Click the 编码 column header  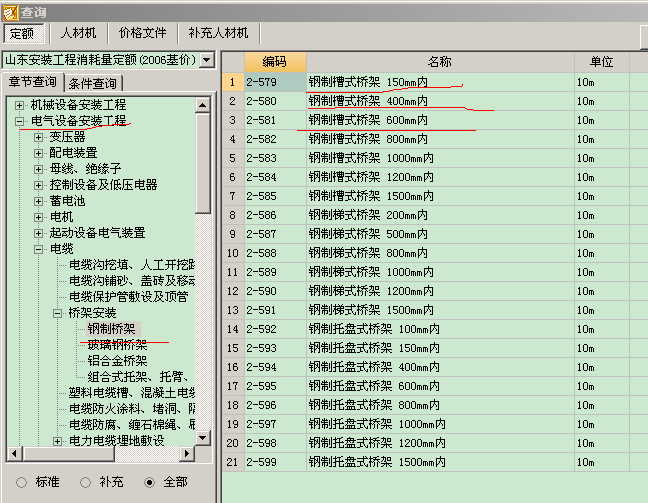click(x=275, y=62)
